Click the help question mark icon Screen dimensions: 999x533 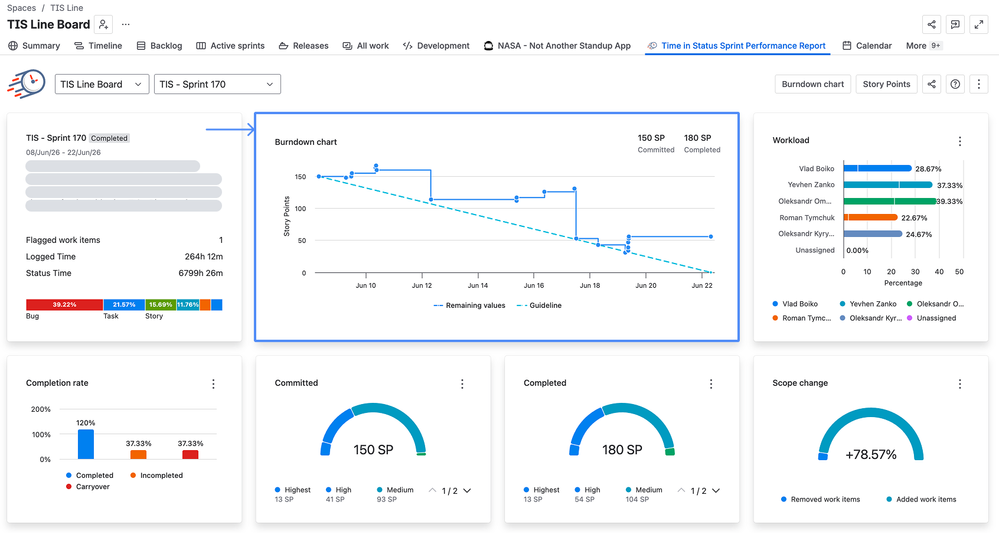tap(955, 84)
